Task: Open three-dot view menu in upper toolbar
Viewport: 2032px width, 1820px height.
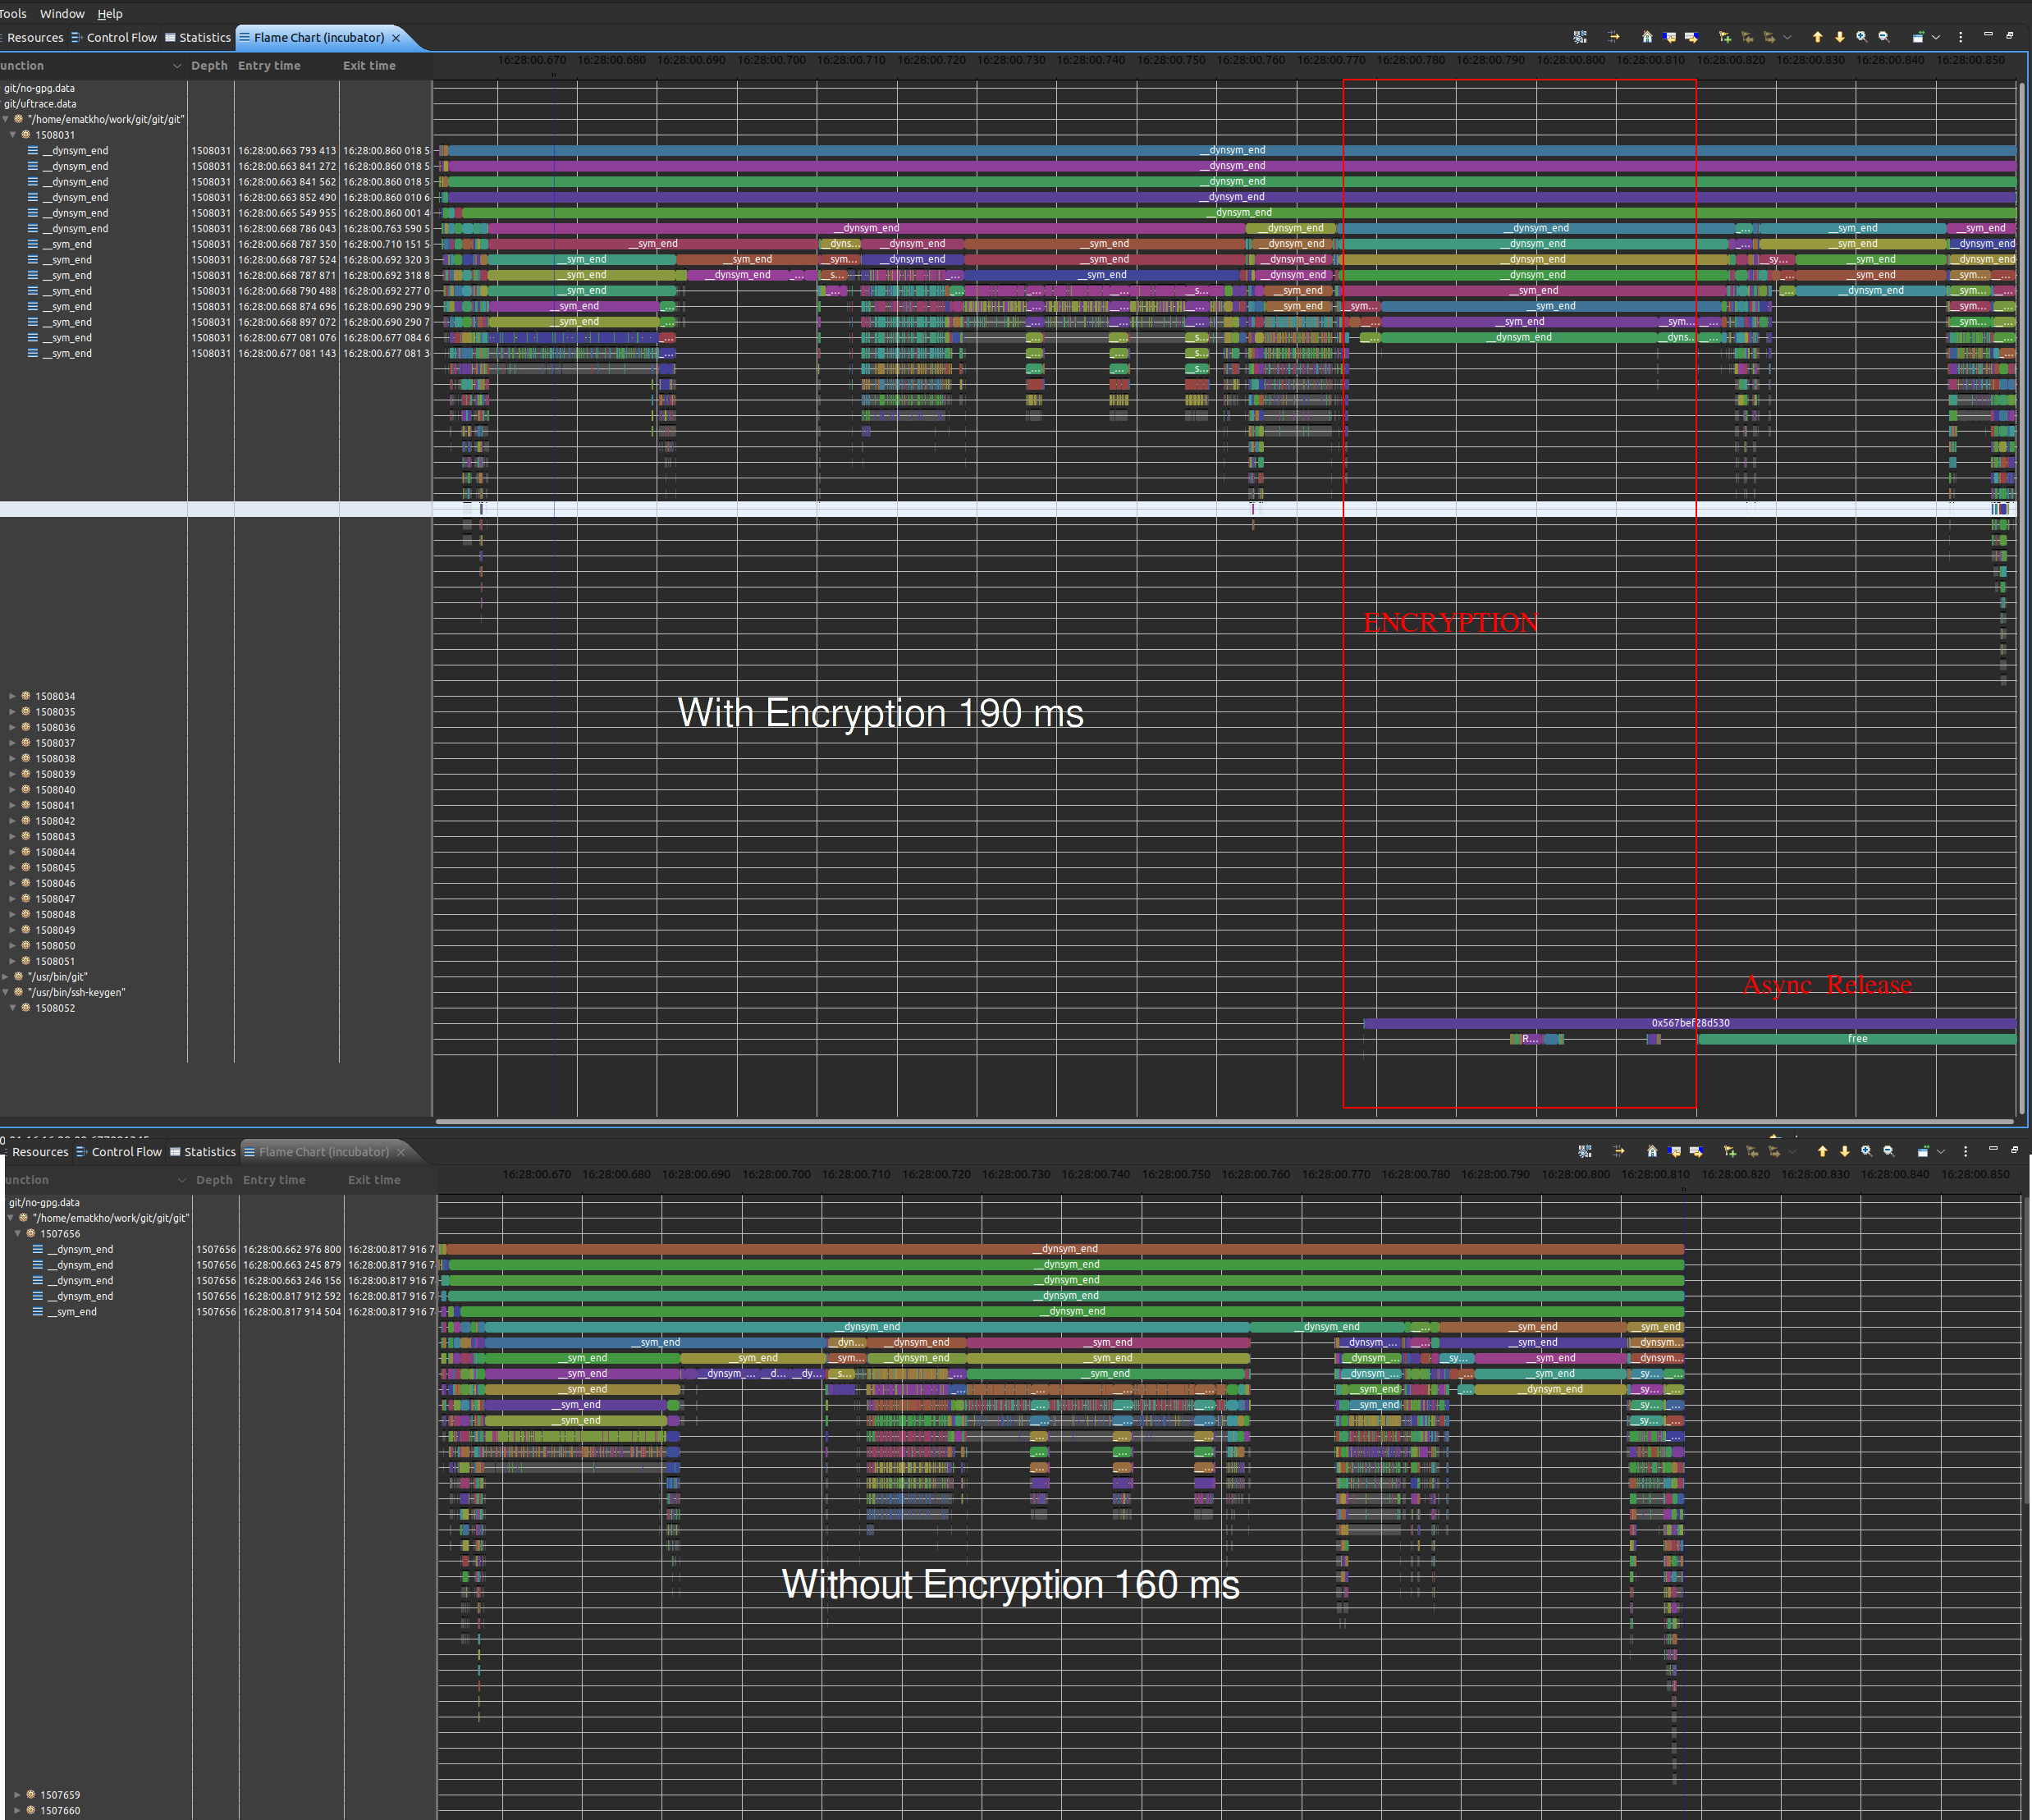Action: [1960, 37]
